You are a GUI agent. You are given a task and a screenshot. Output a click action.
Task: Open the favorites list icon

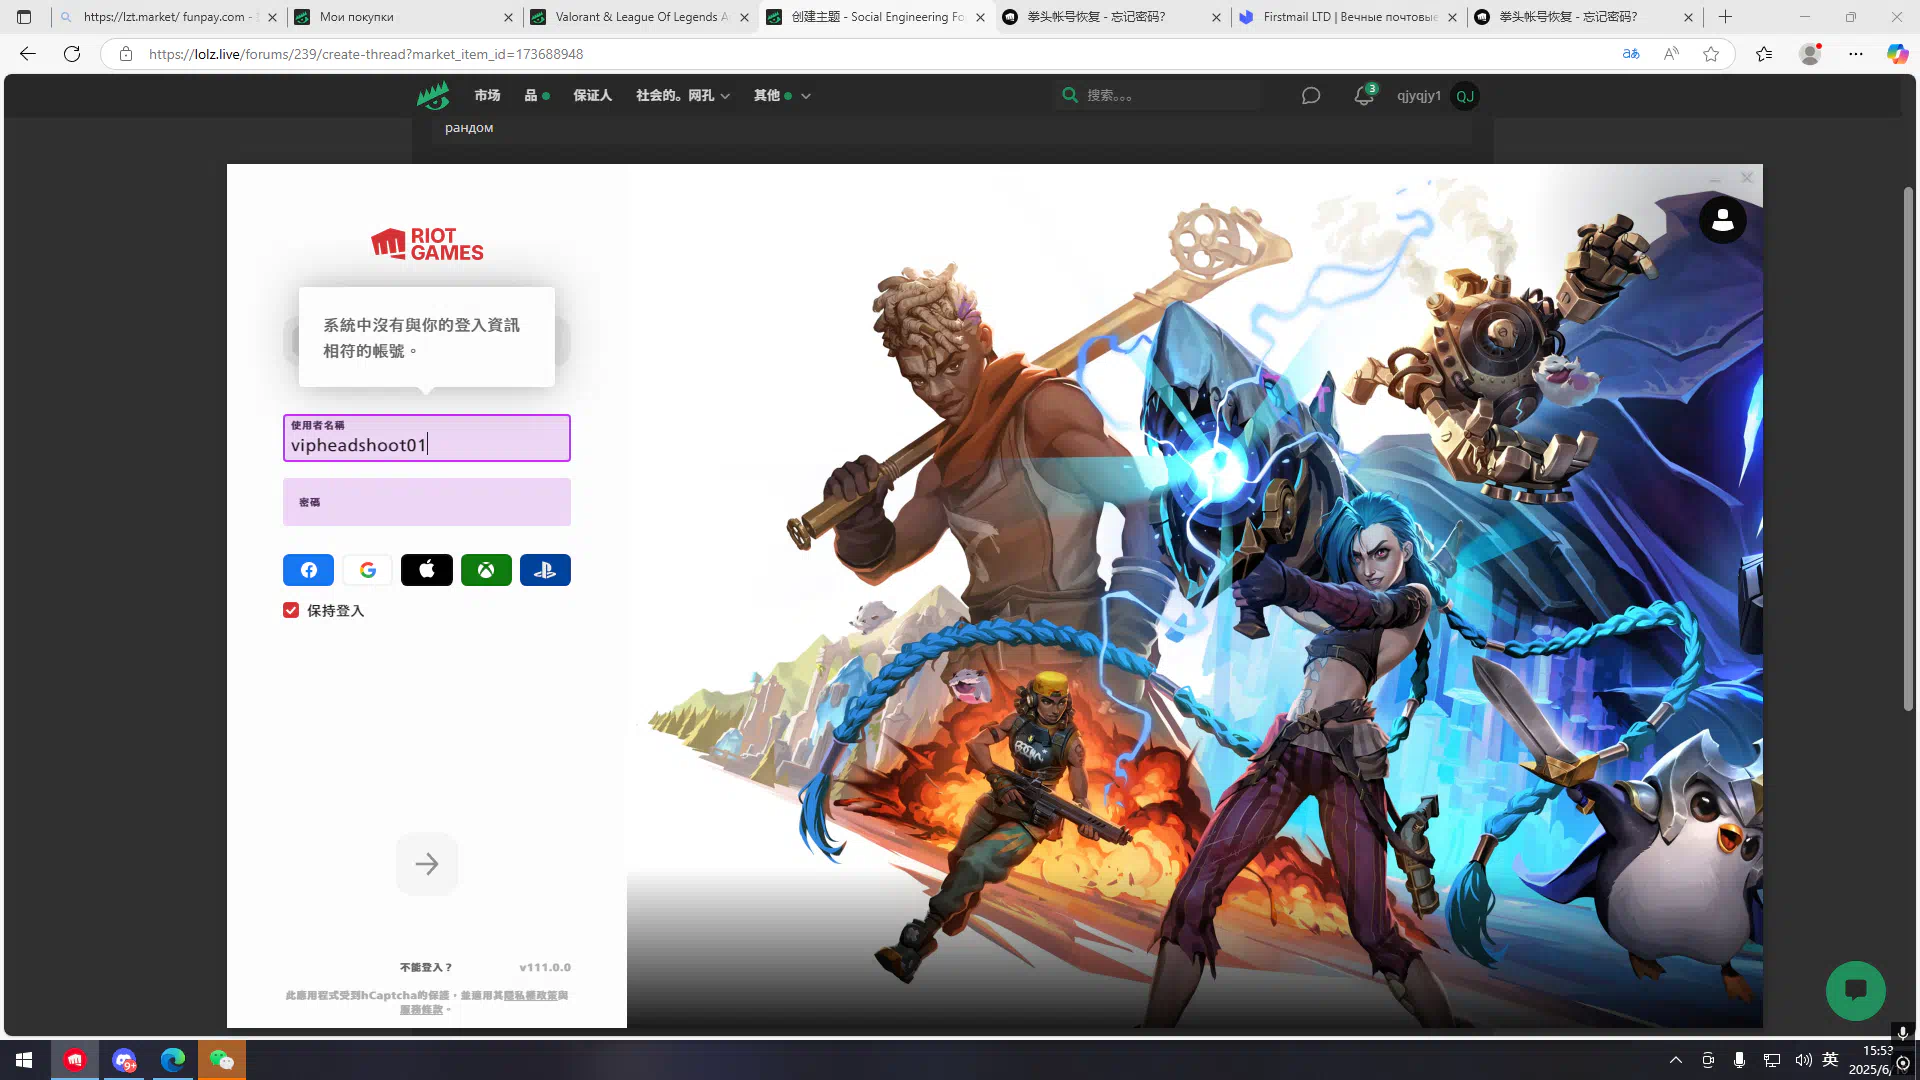coord(1764,54)
